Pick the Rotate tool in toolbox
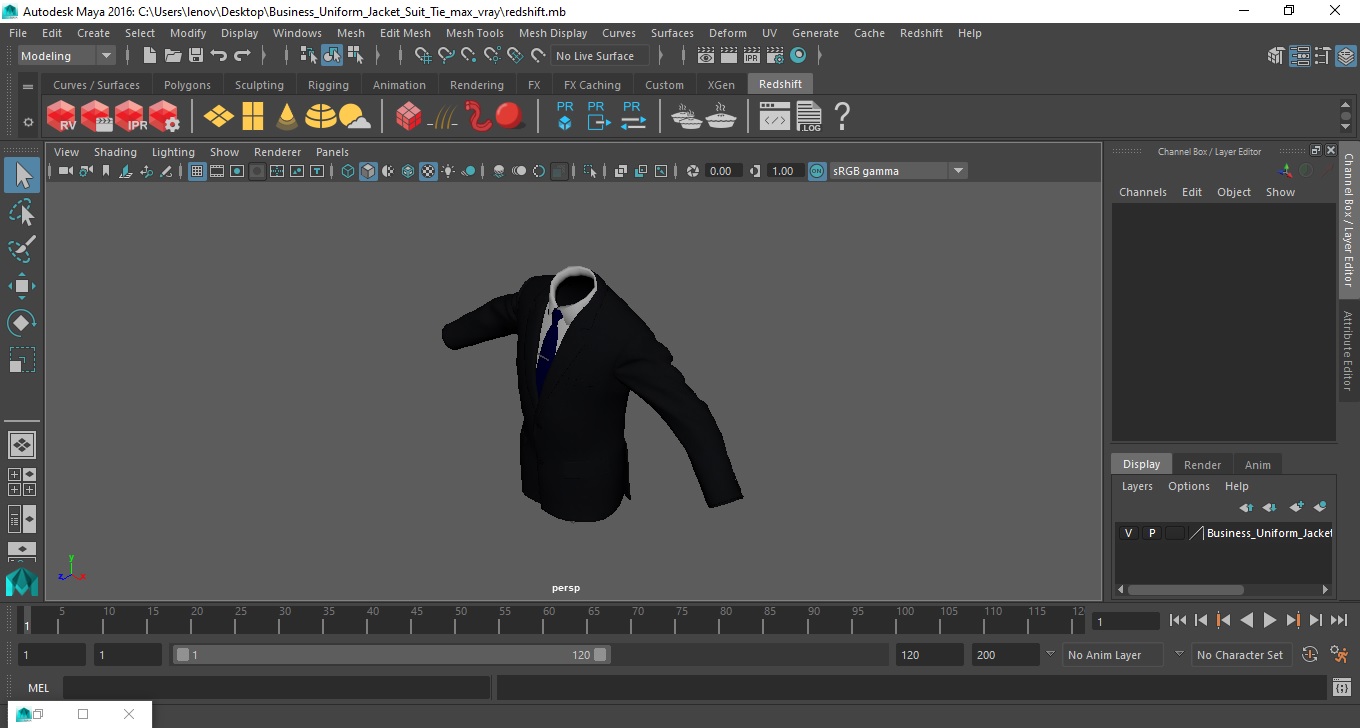The image size is (1360, 728). pos(22,323)
